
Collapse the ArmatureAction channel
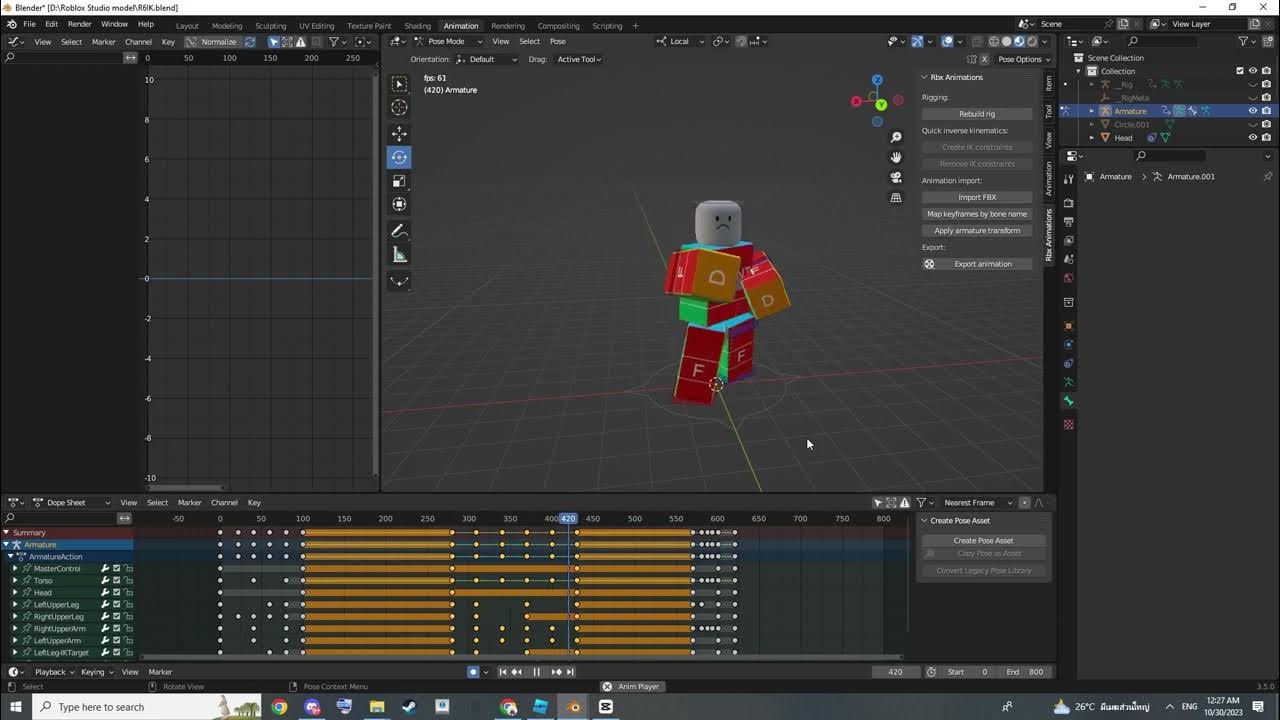click(x=11, y=557)
